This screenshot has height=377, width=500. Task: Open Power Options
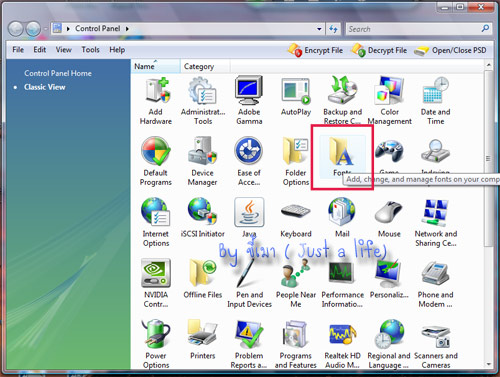(156, 344)
